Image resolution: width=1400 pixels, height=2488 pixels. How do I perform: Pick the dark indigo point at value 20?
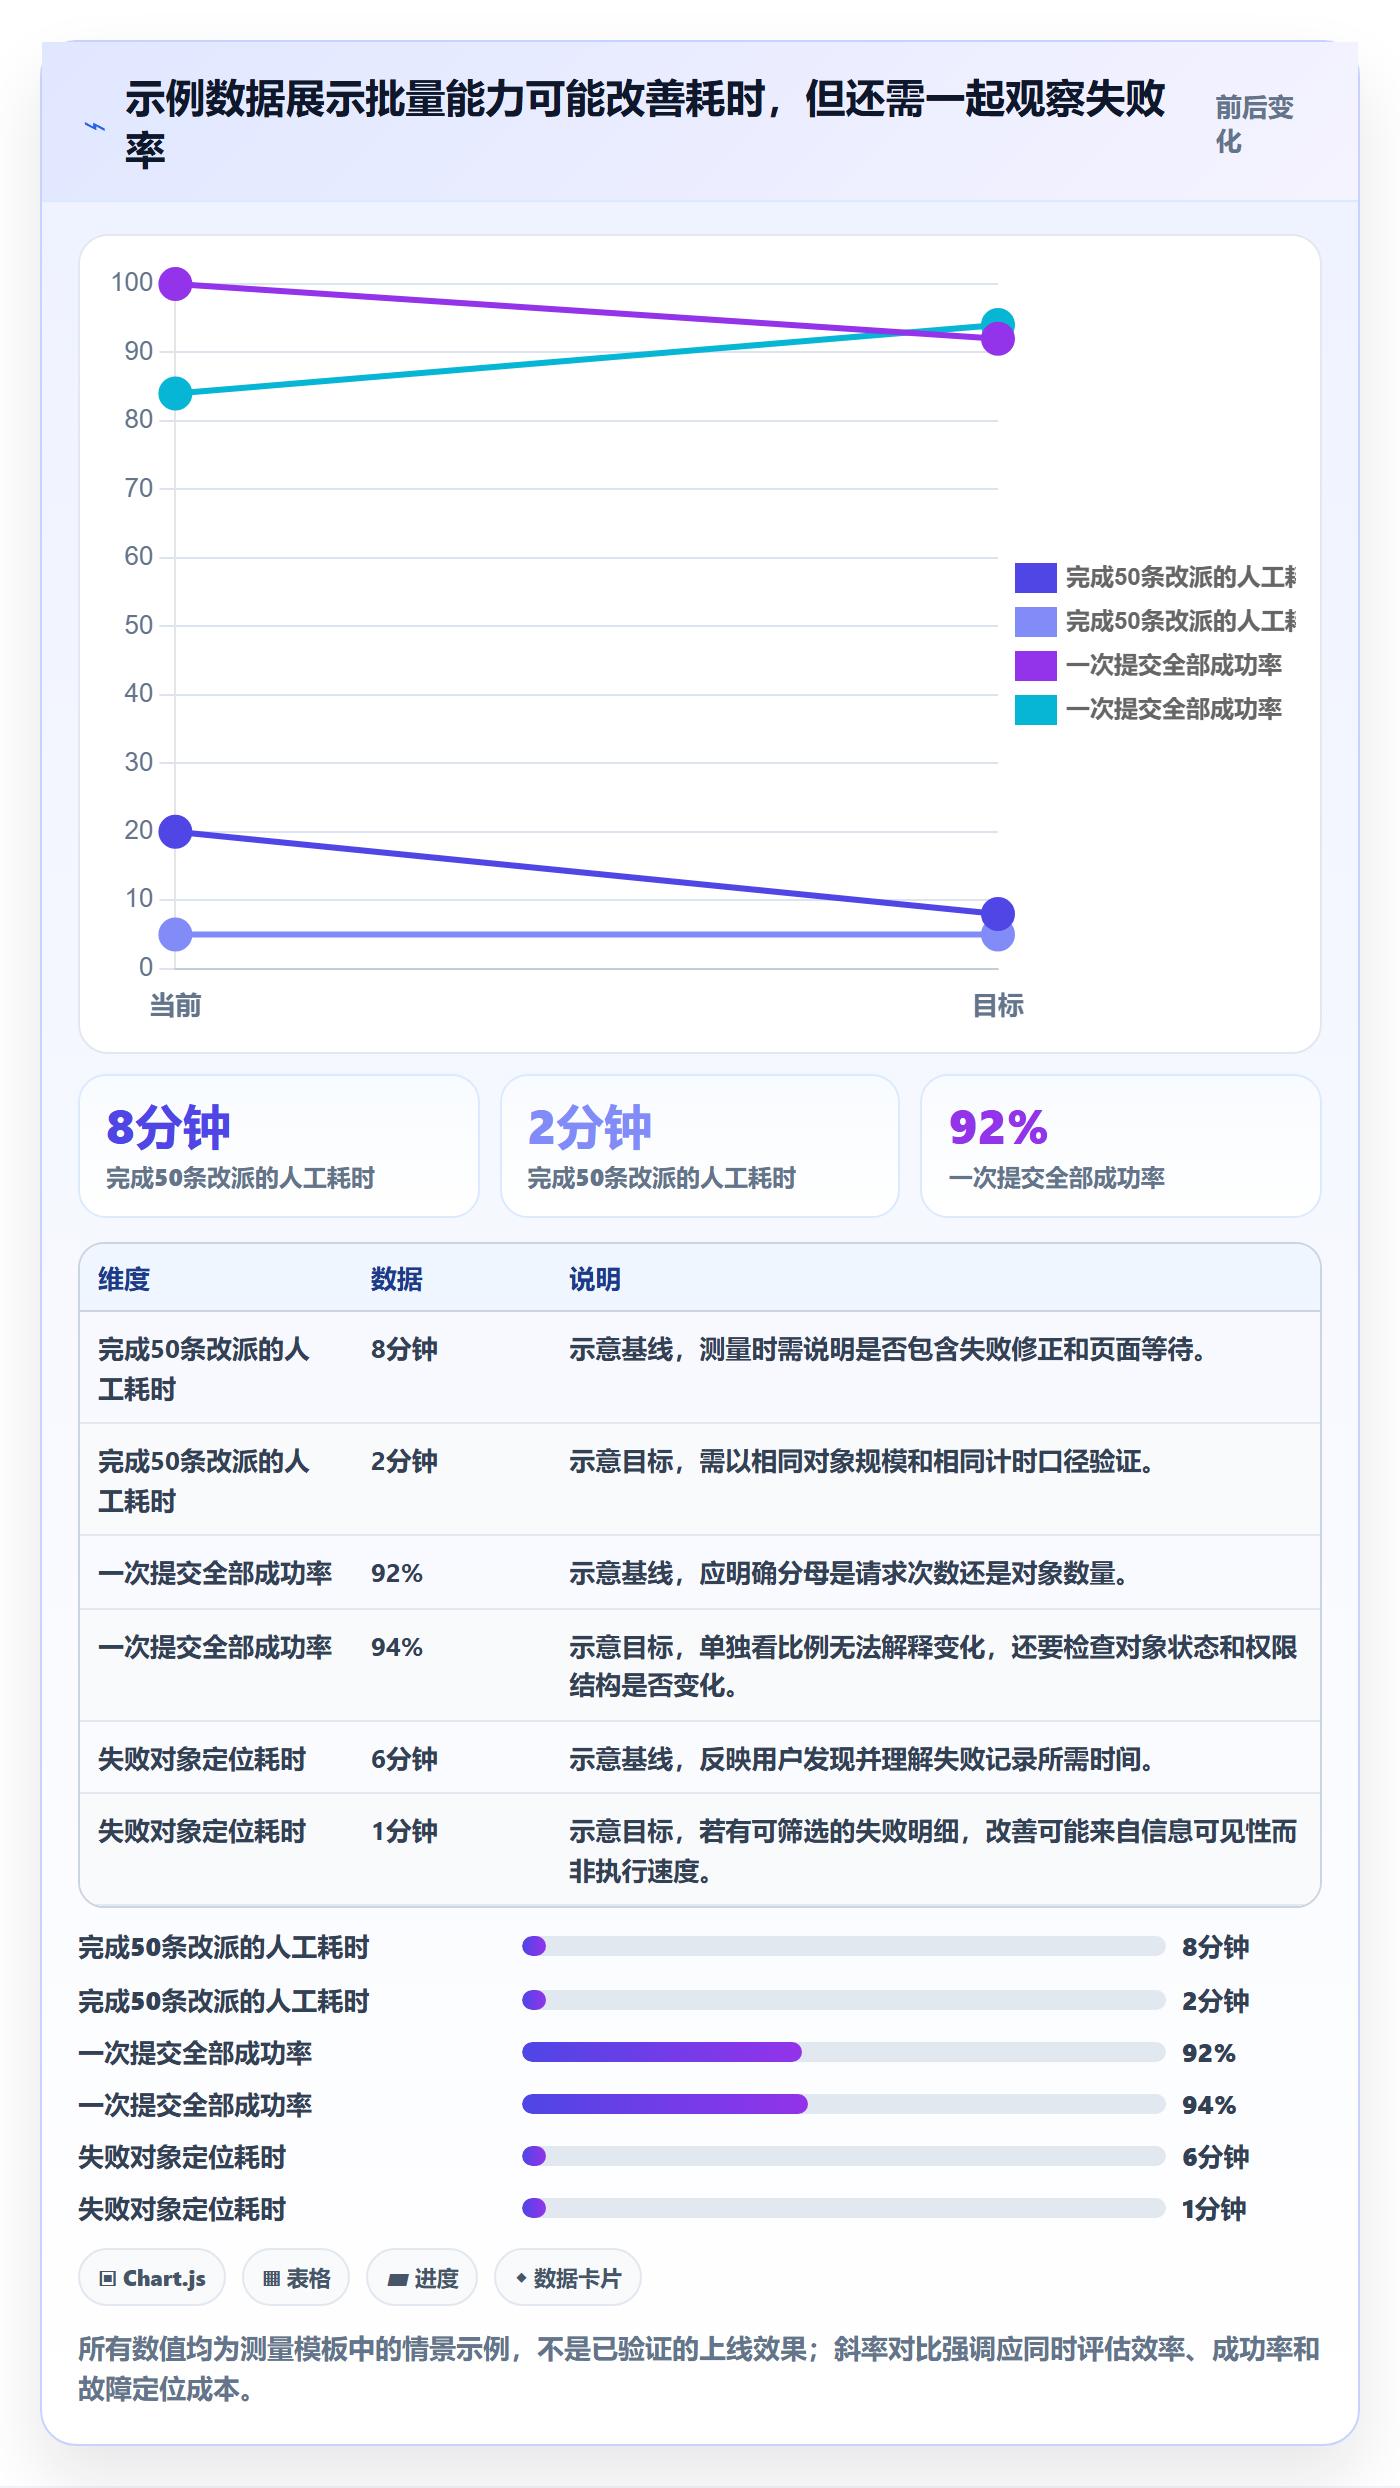point(175,831)
